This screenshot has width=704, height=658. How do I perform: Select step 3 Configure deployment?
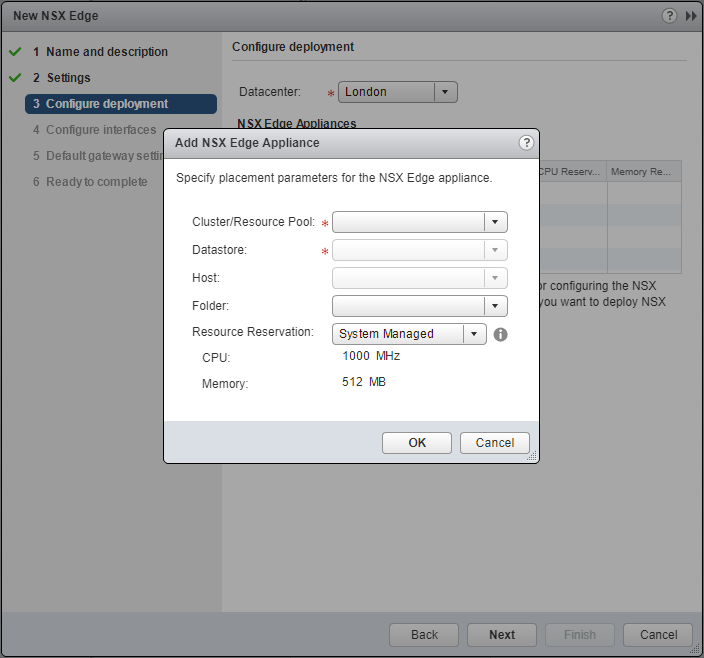point(106,104)
